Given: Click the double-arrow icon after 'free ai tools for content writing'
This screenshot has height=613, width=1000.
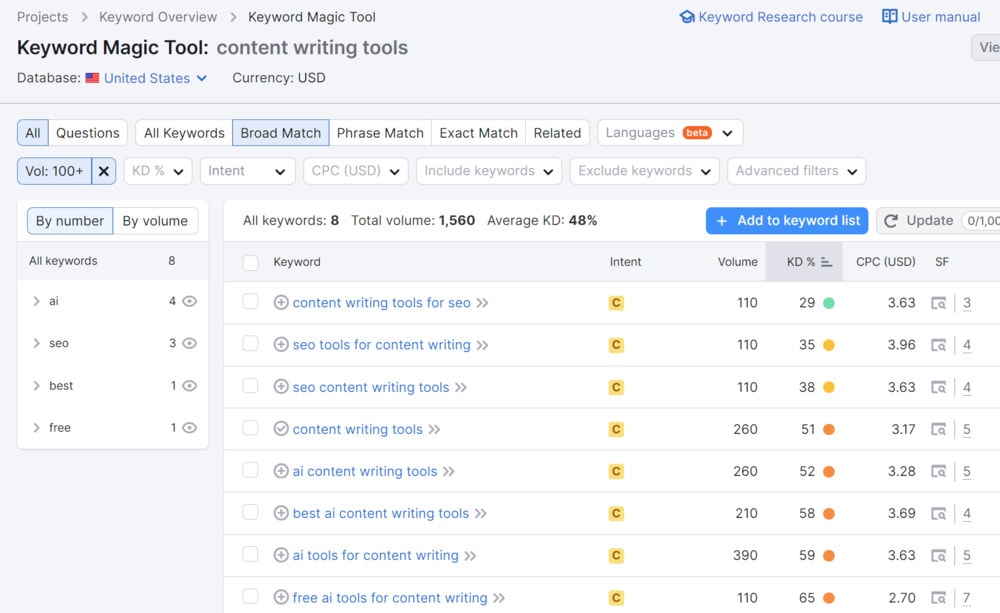Looking at the screenshot, I should [x=499, y=598].
